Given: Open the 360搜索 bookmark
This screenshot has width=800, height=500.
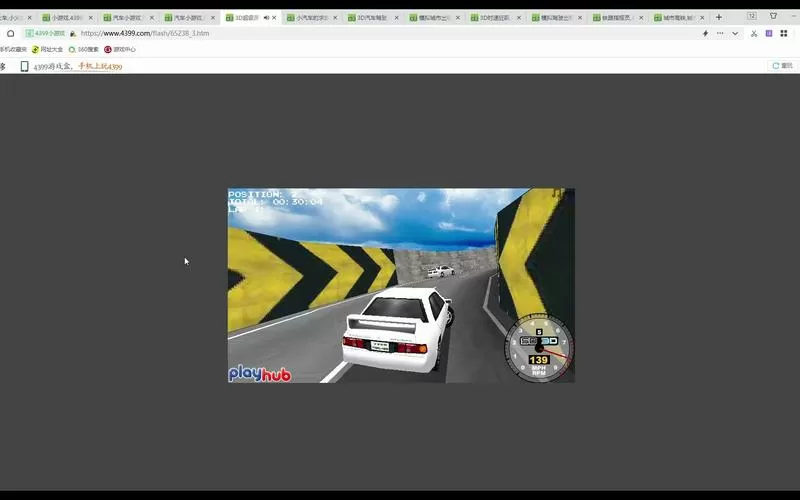Looking at the screenshot, I should (84, 49).
